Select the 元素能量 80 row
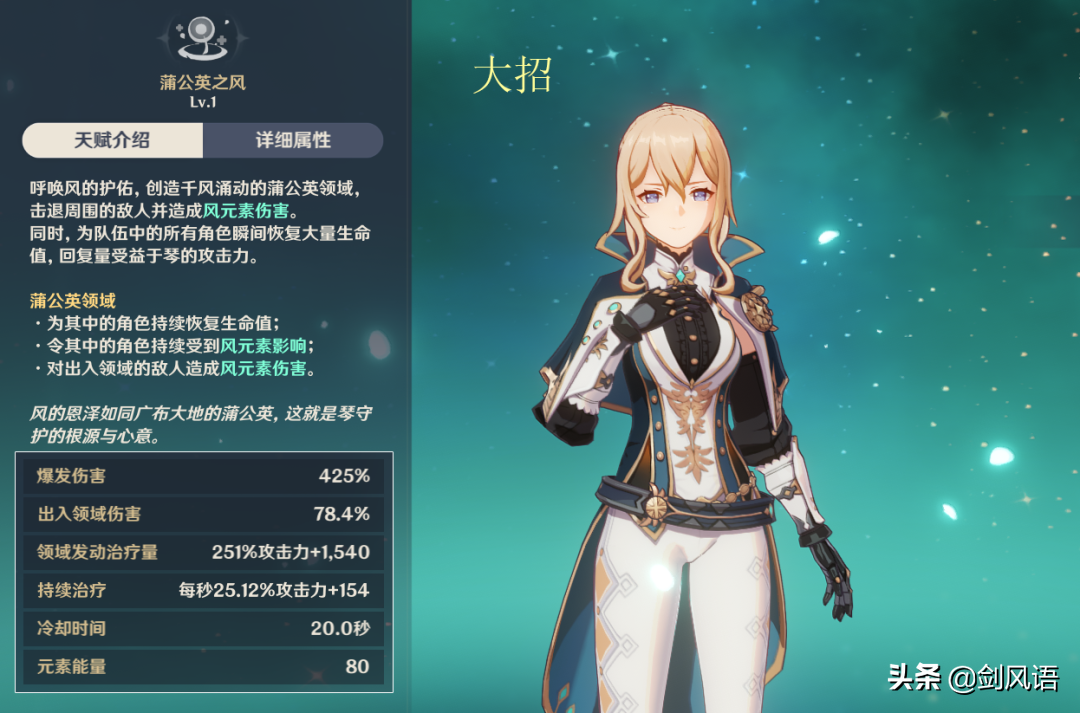 coord(203,666)
